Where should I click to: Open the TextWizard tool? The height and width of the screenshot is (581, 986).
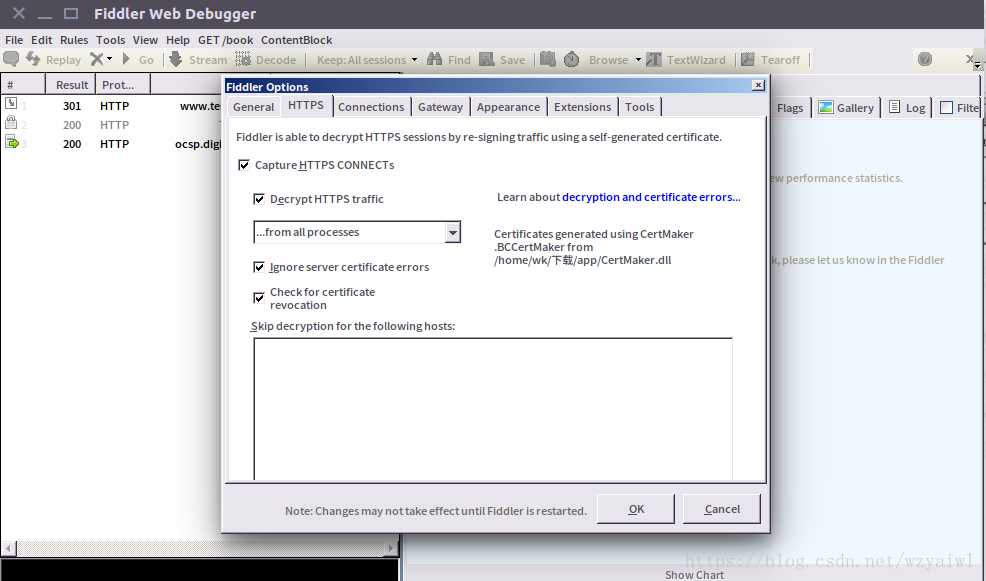pos(686,60)
